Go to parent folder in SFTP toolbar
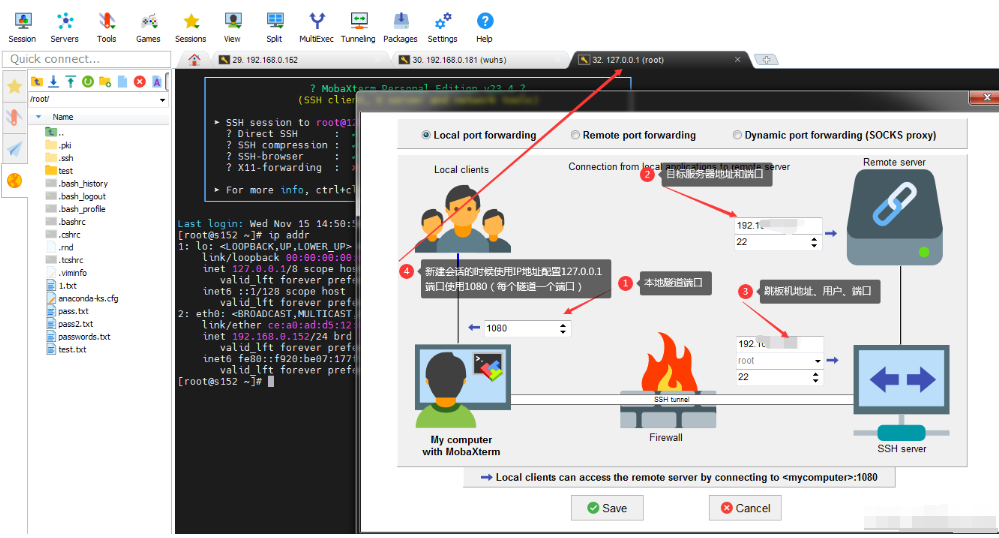The width and height of the screenshot is (999, 538). pyautogui.click(x=37, y=82)
